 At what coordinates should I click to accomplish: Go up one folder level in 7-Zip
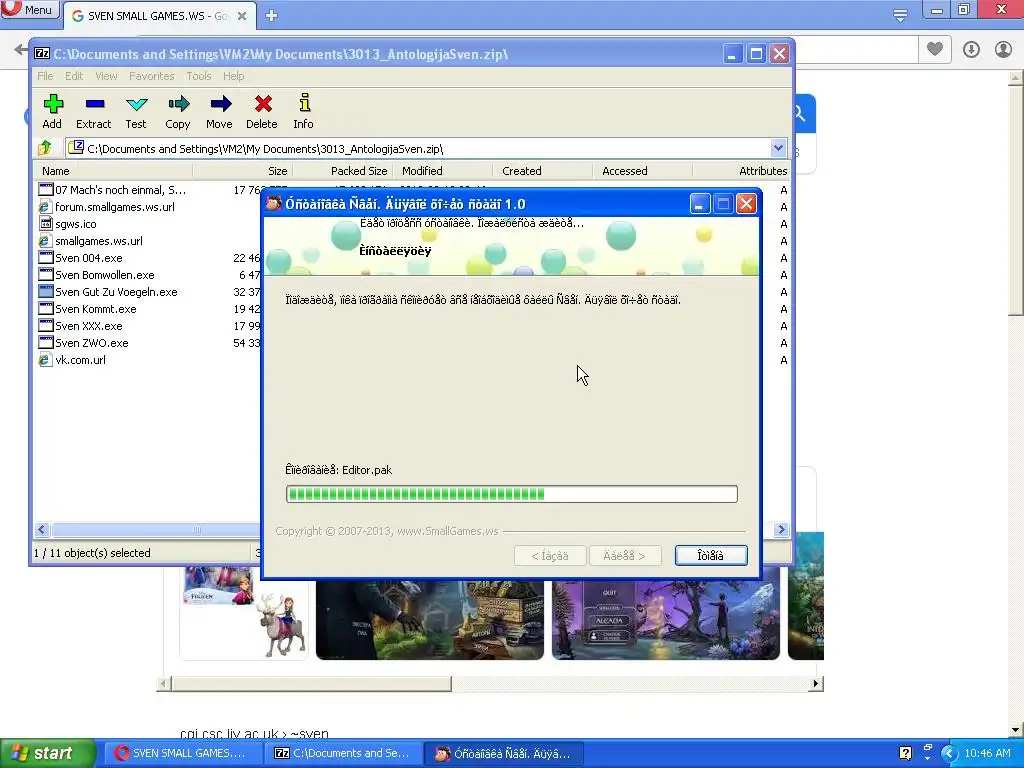tap(45, 148)
